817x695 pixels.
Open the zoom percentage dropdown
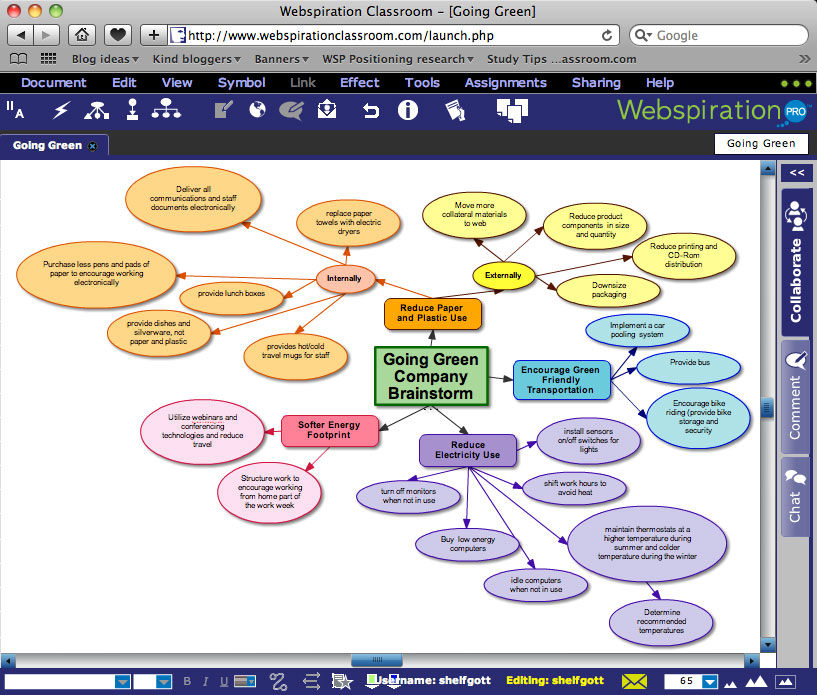click(x=710, y=681)
